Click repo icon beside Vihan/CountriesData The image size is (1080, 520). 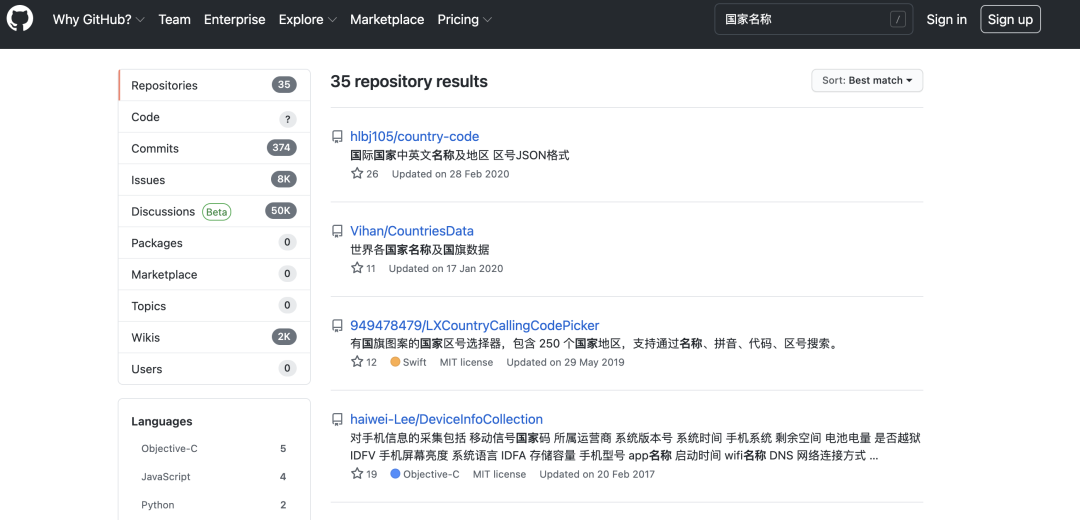coord(338,231)
